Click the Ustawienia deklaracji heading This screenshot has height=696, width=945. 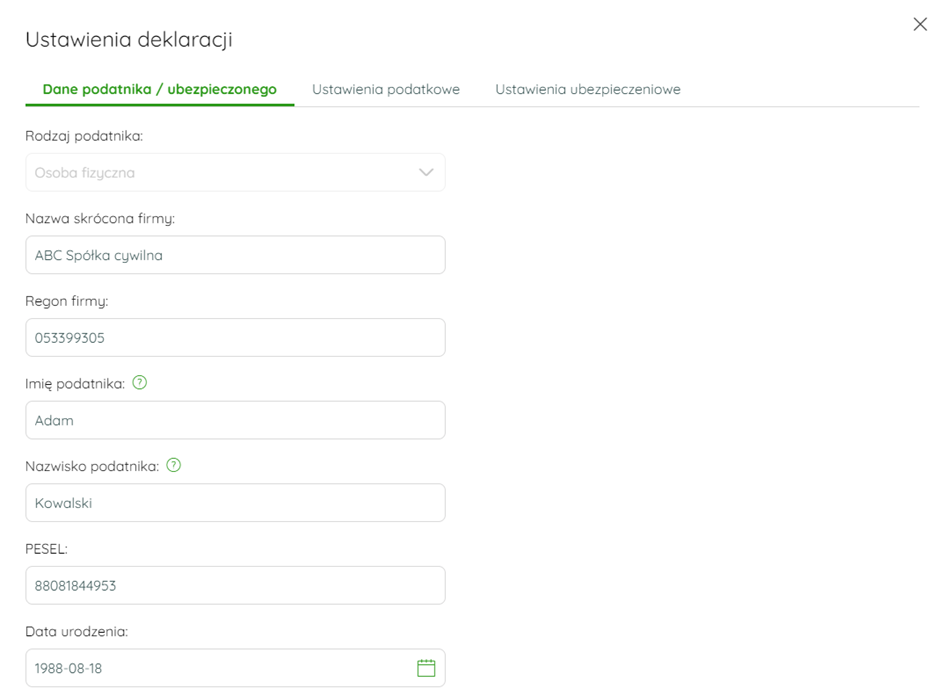129,40
